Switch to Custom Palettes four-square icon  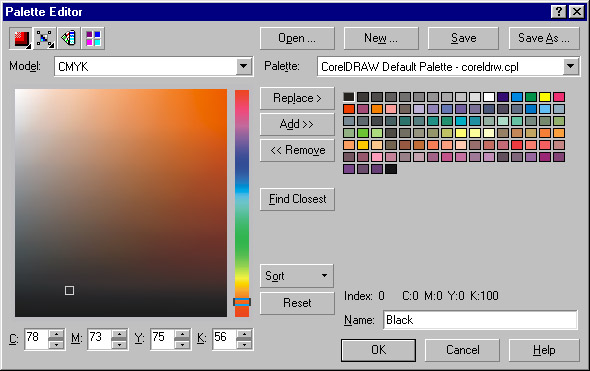(93, 38)
